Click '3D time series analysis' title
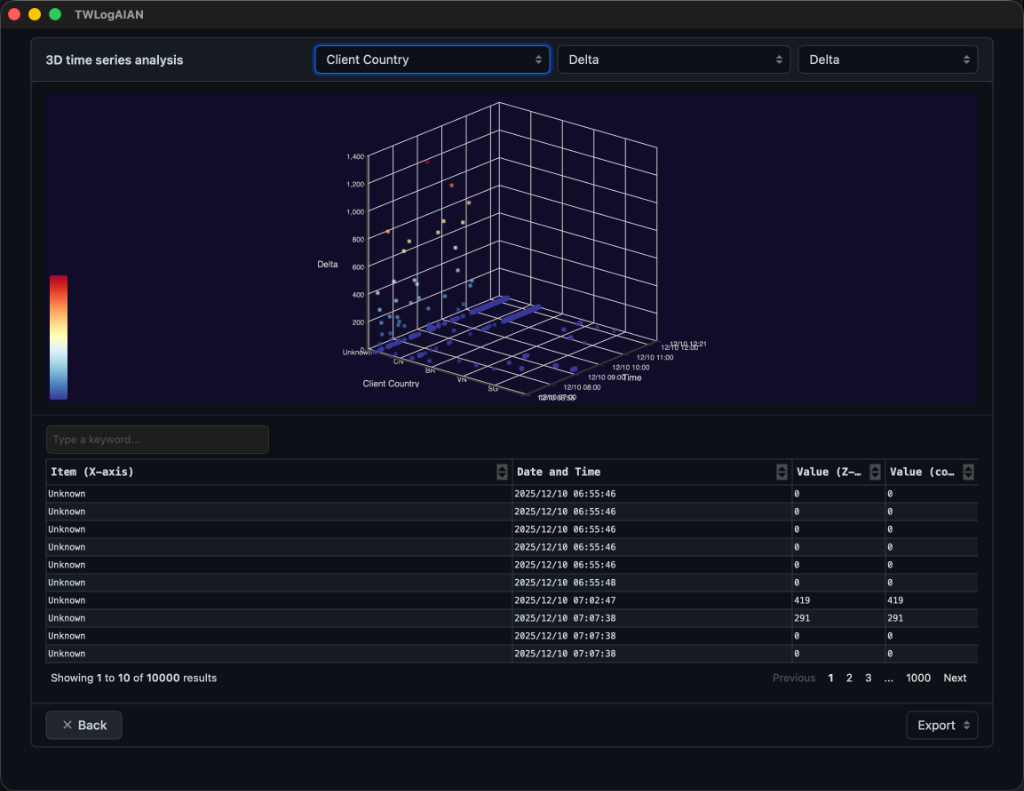Screen dimensions: 1024x791 [114, 60]
